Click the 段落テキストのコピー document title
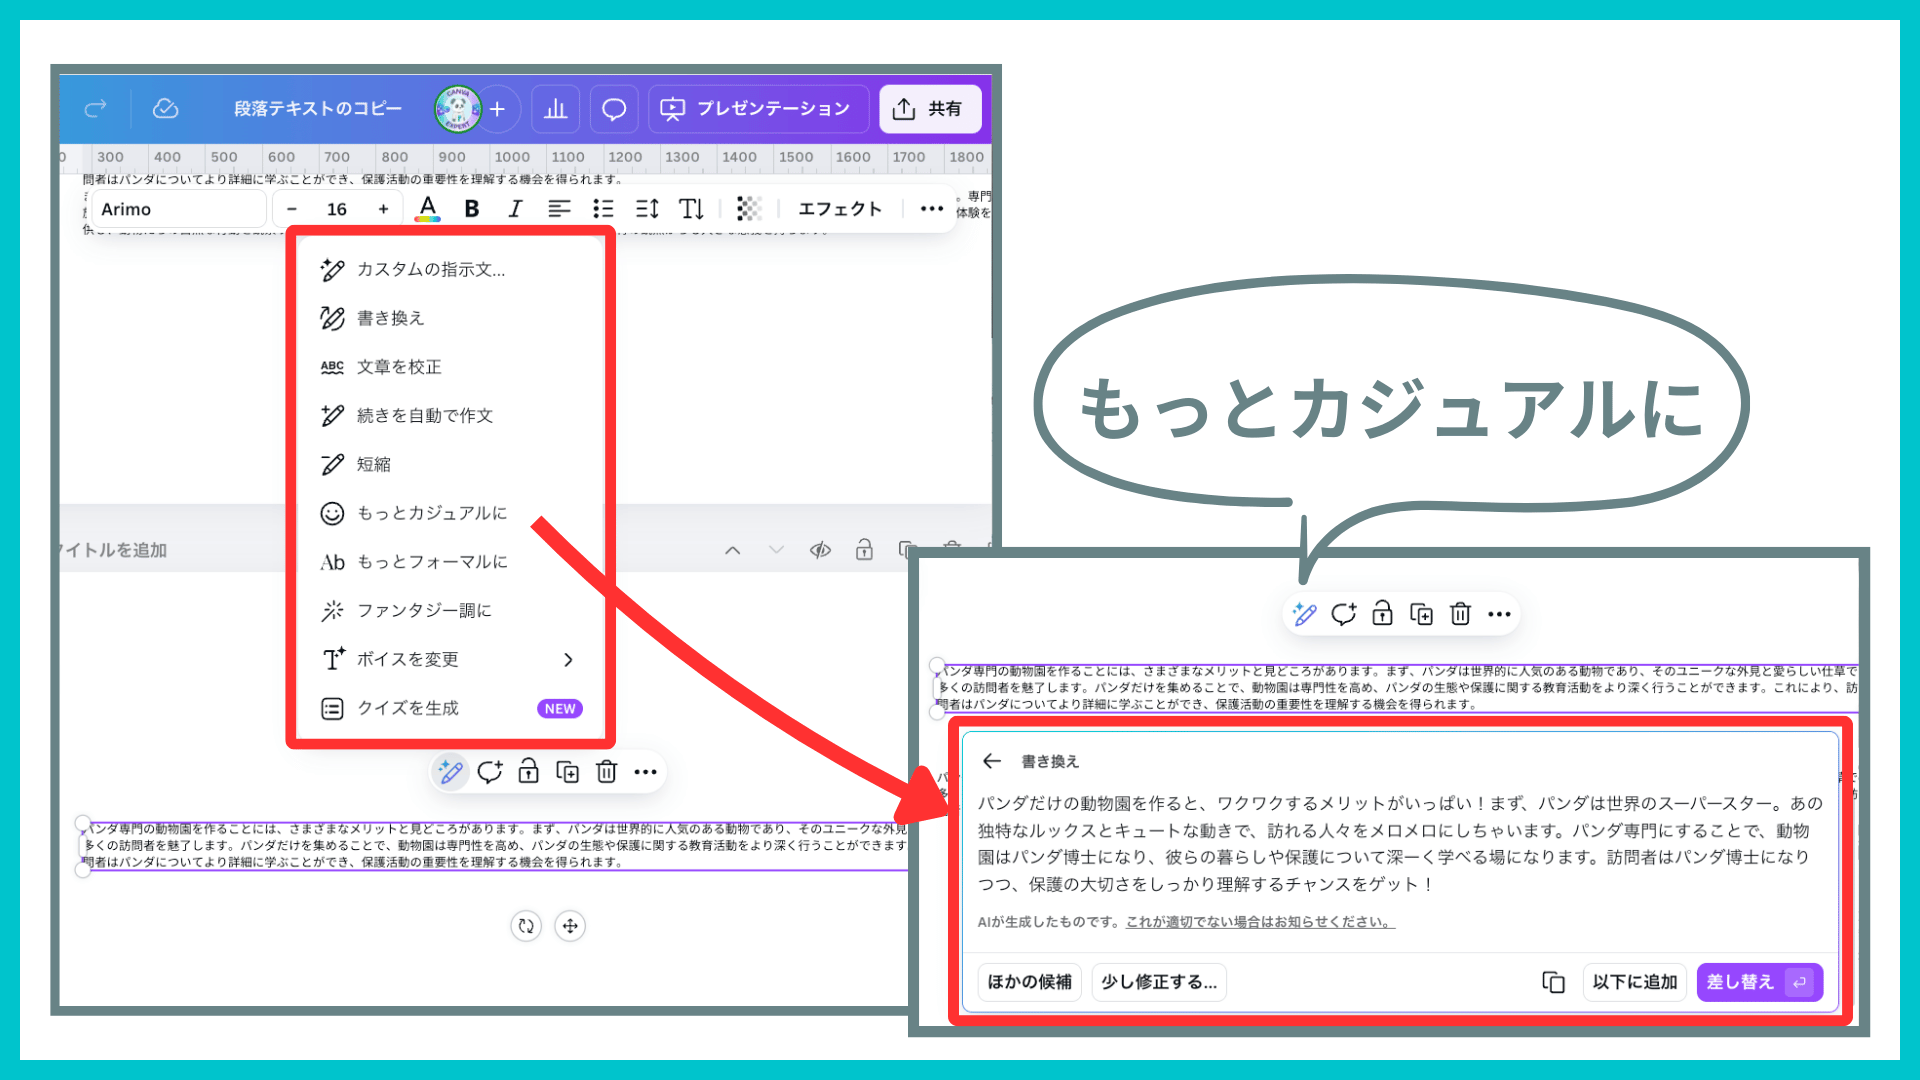The image size is (1920, 1080). point(318,108)
